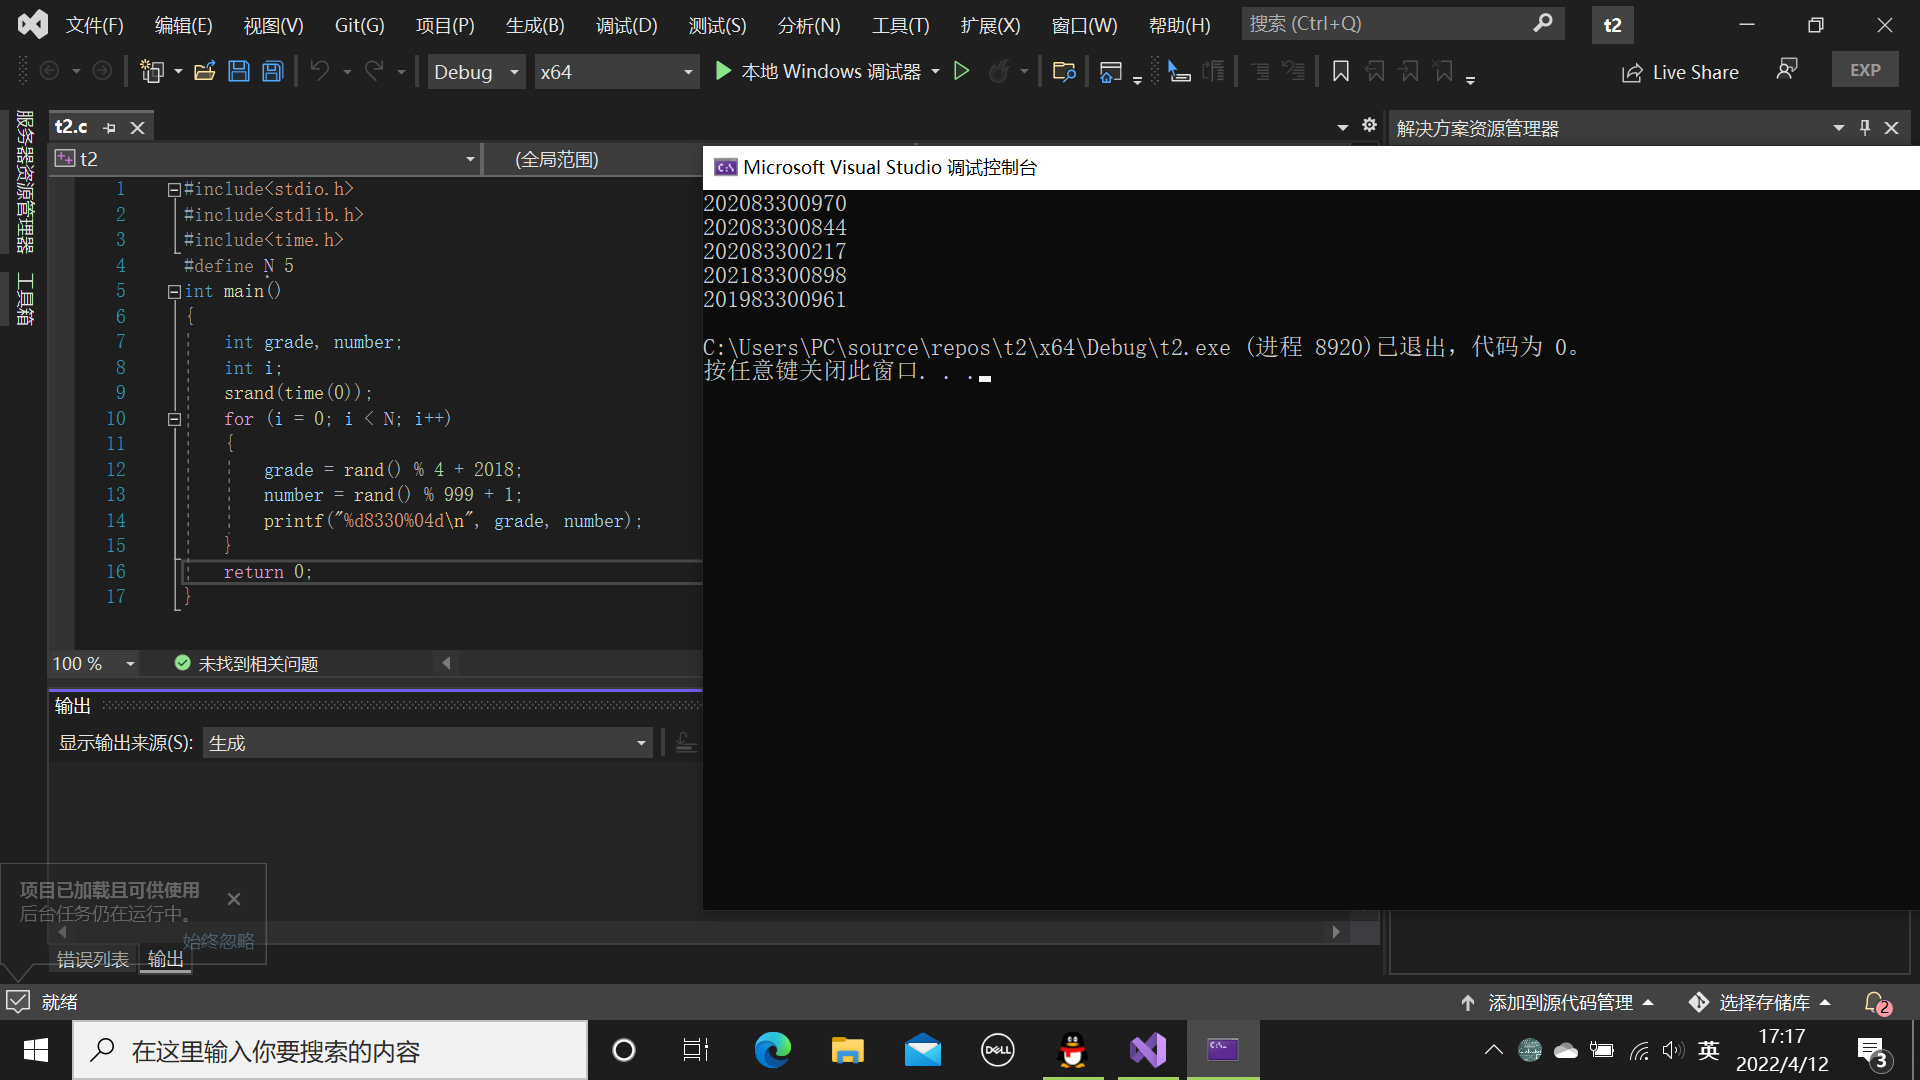The width and height of the screenshot is (1920, 1080).
Task: Click the Open File folder icon
Action: point(205,71)
